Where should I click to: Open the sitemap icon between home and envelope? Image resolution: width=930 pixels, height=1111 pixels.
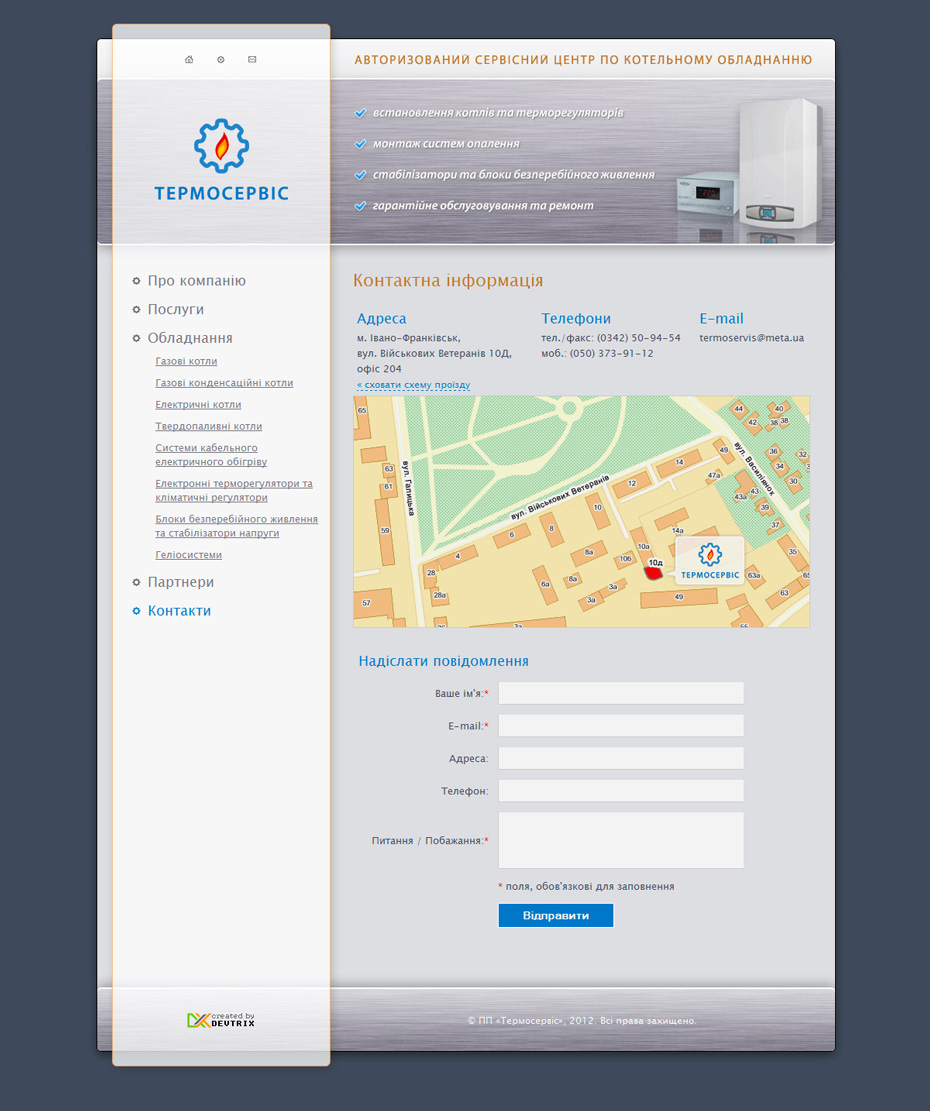221,60
